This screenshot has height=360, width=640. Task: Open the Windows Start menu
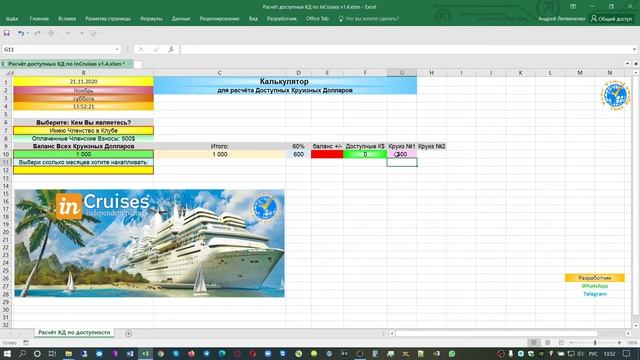7,353
